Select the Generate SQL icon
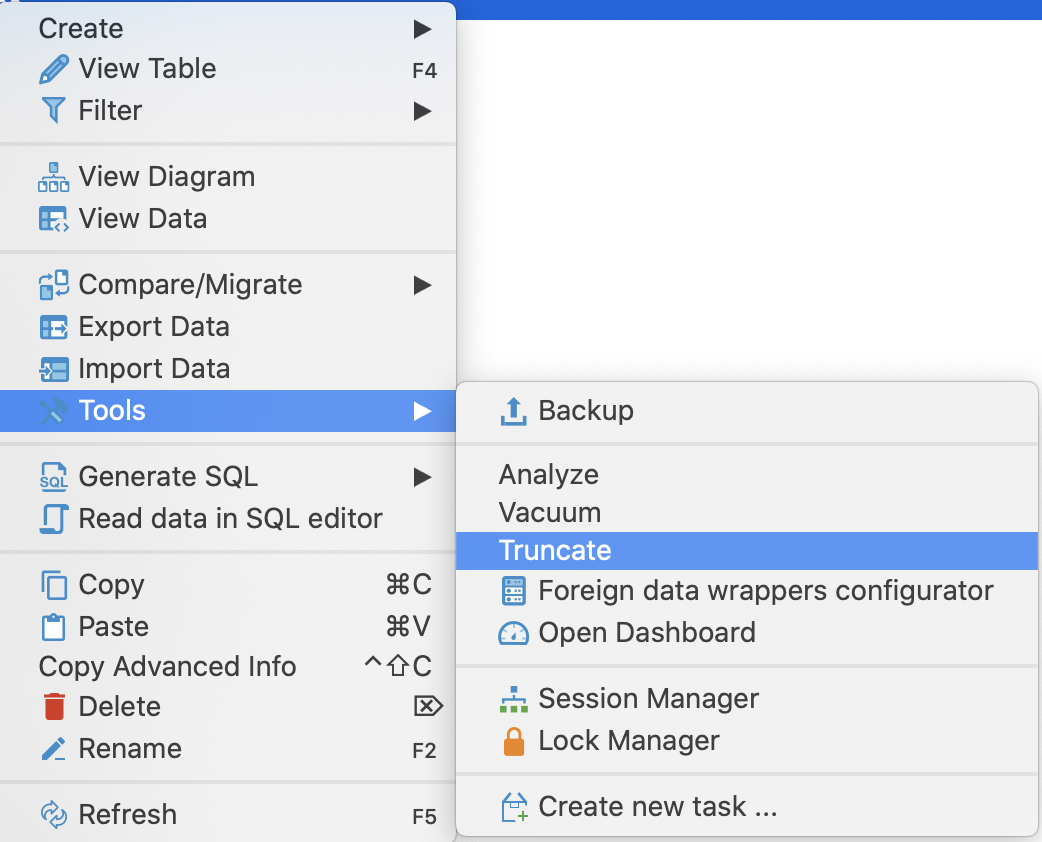Viewport: 1042px width, 842px height. click(x=53, y=476)
